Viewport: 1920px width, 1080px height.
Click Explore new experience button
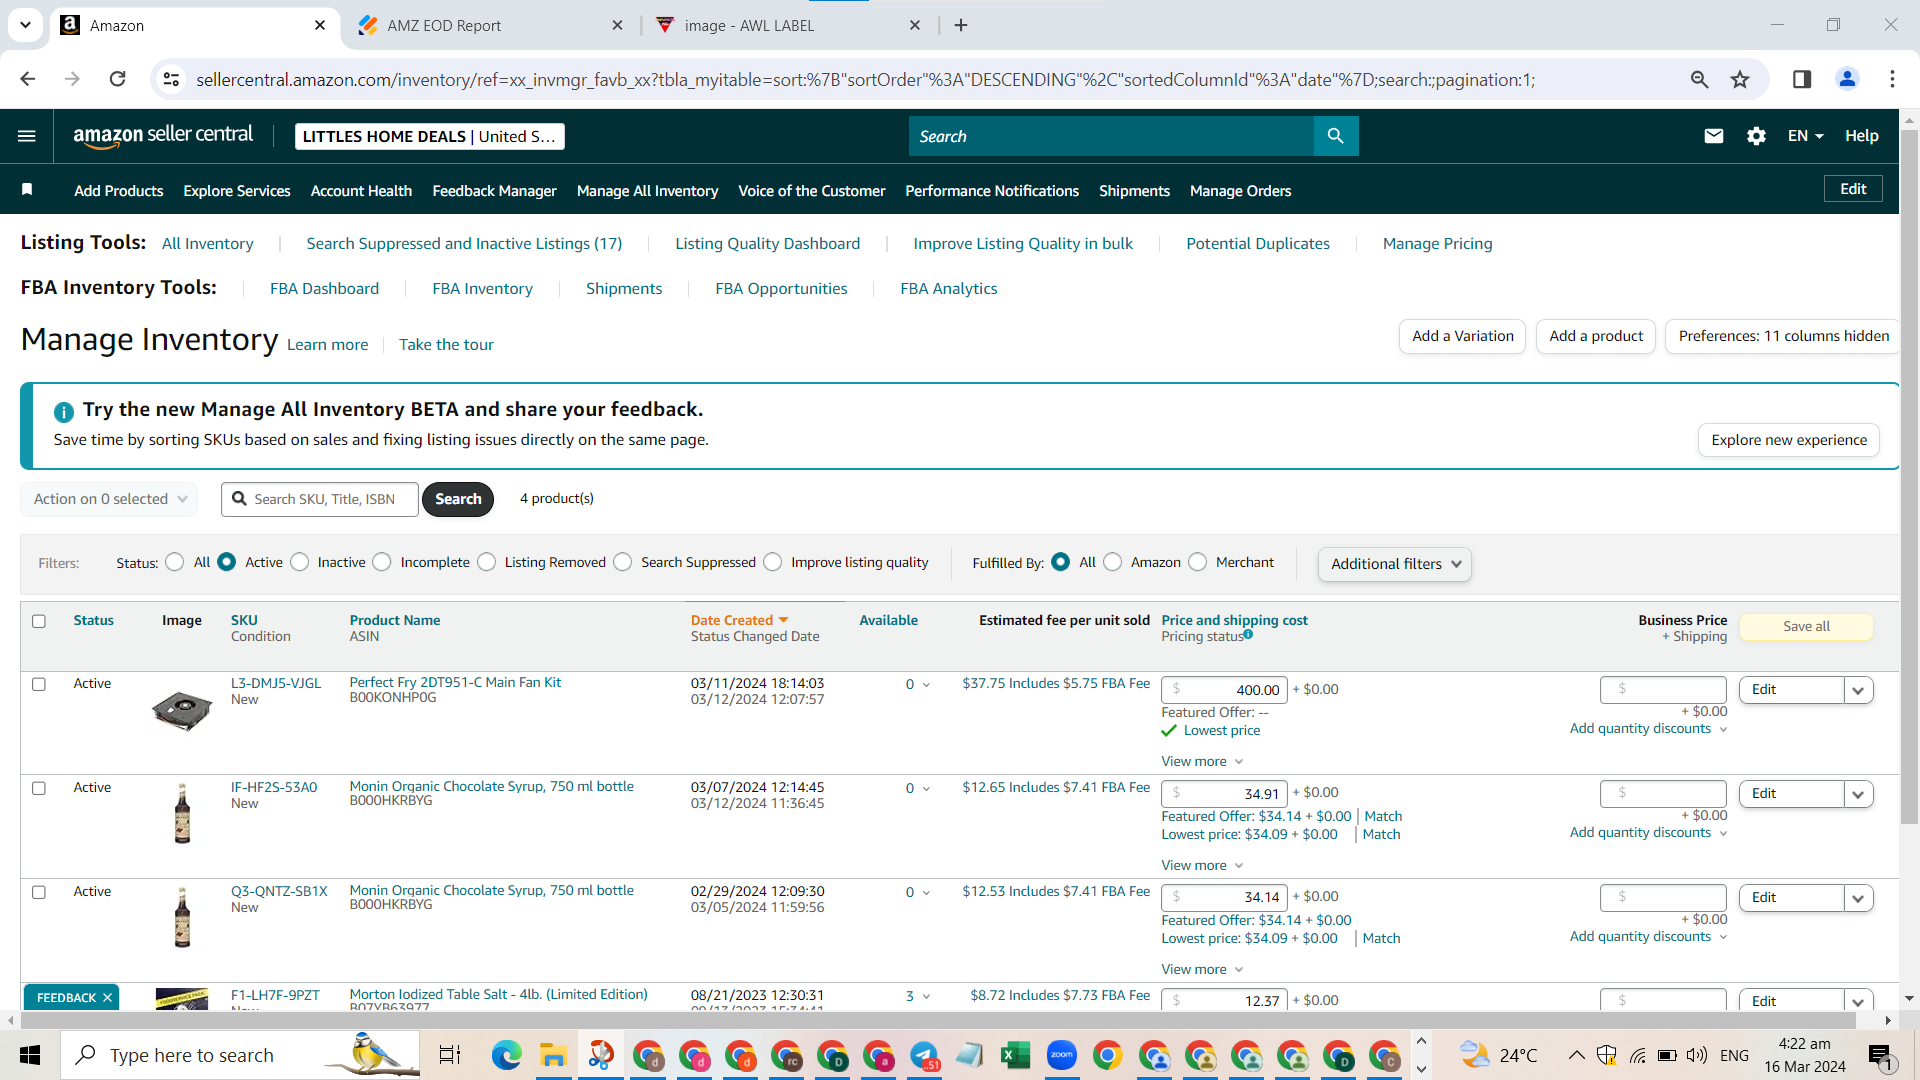(x=1789, y=440)
